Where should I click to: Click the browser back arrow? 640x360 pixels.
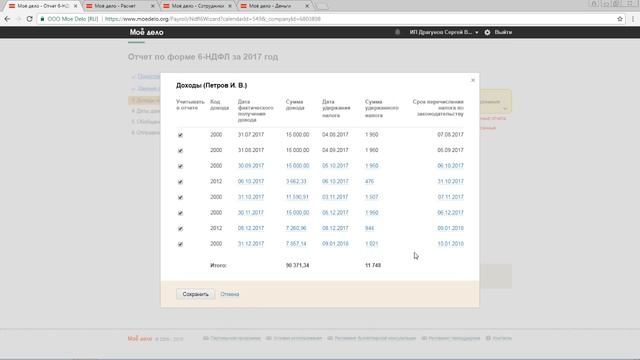tap(7, 19)
